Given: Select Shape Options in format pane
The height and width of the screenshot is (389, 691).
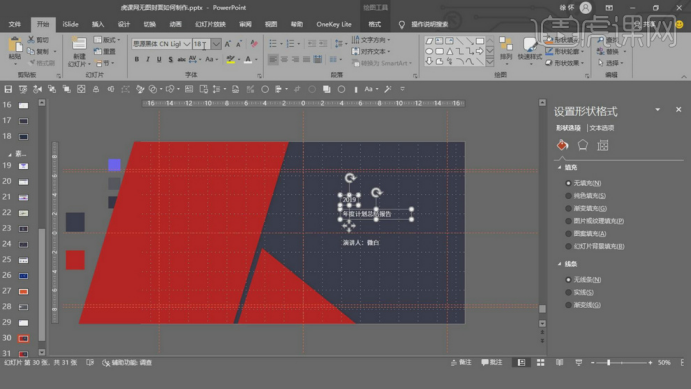Looking at the screenshot, I should point(568,128).
